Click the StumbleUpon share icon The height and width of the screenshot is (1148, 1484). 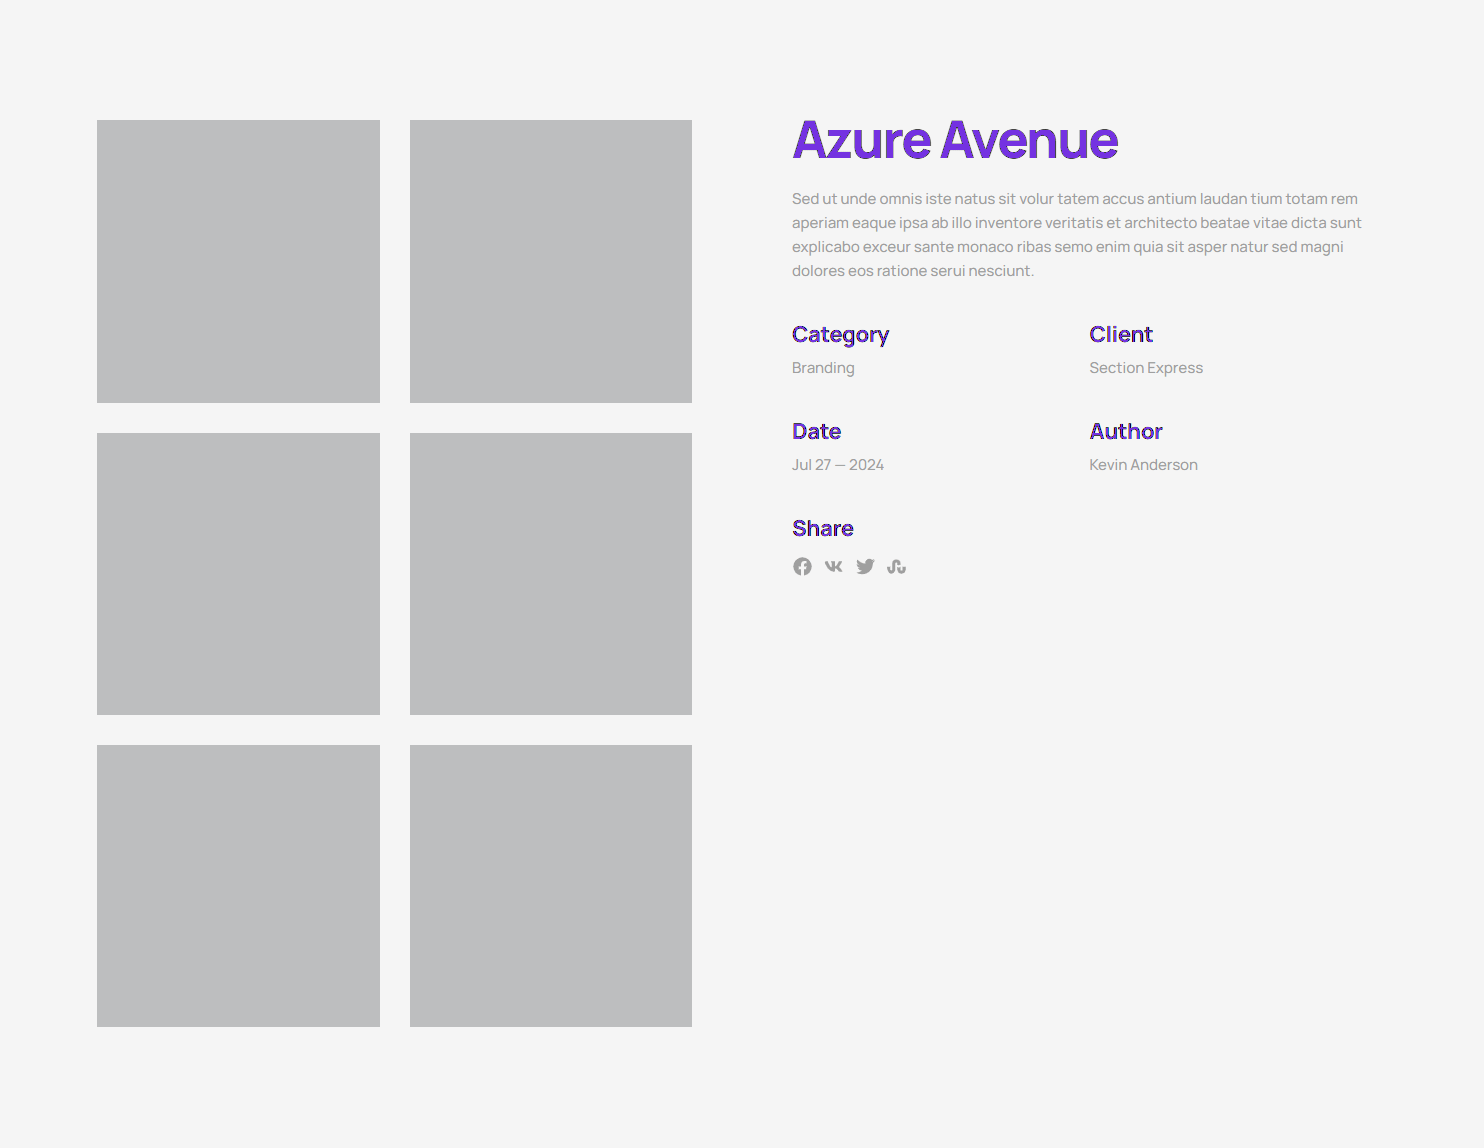tap(896, 567)
